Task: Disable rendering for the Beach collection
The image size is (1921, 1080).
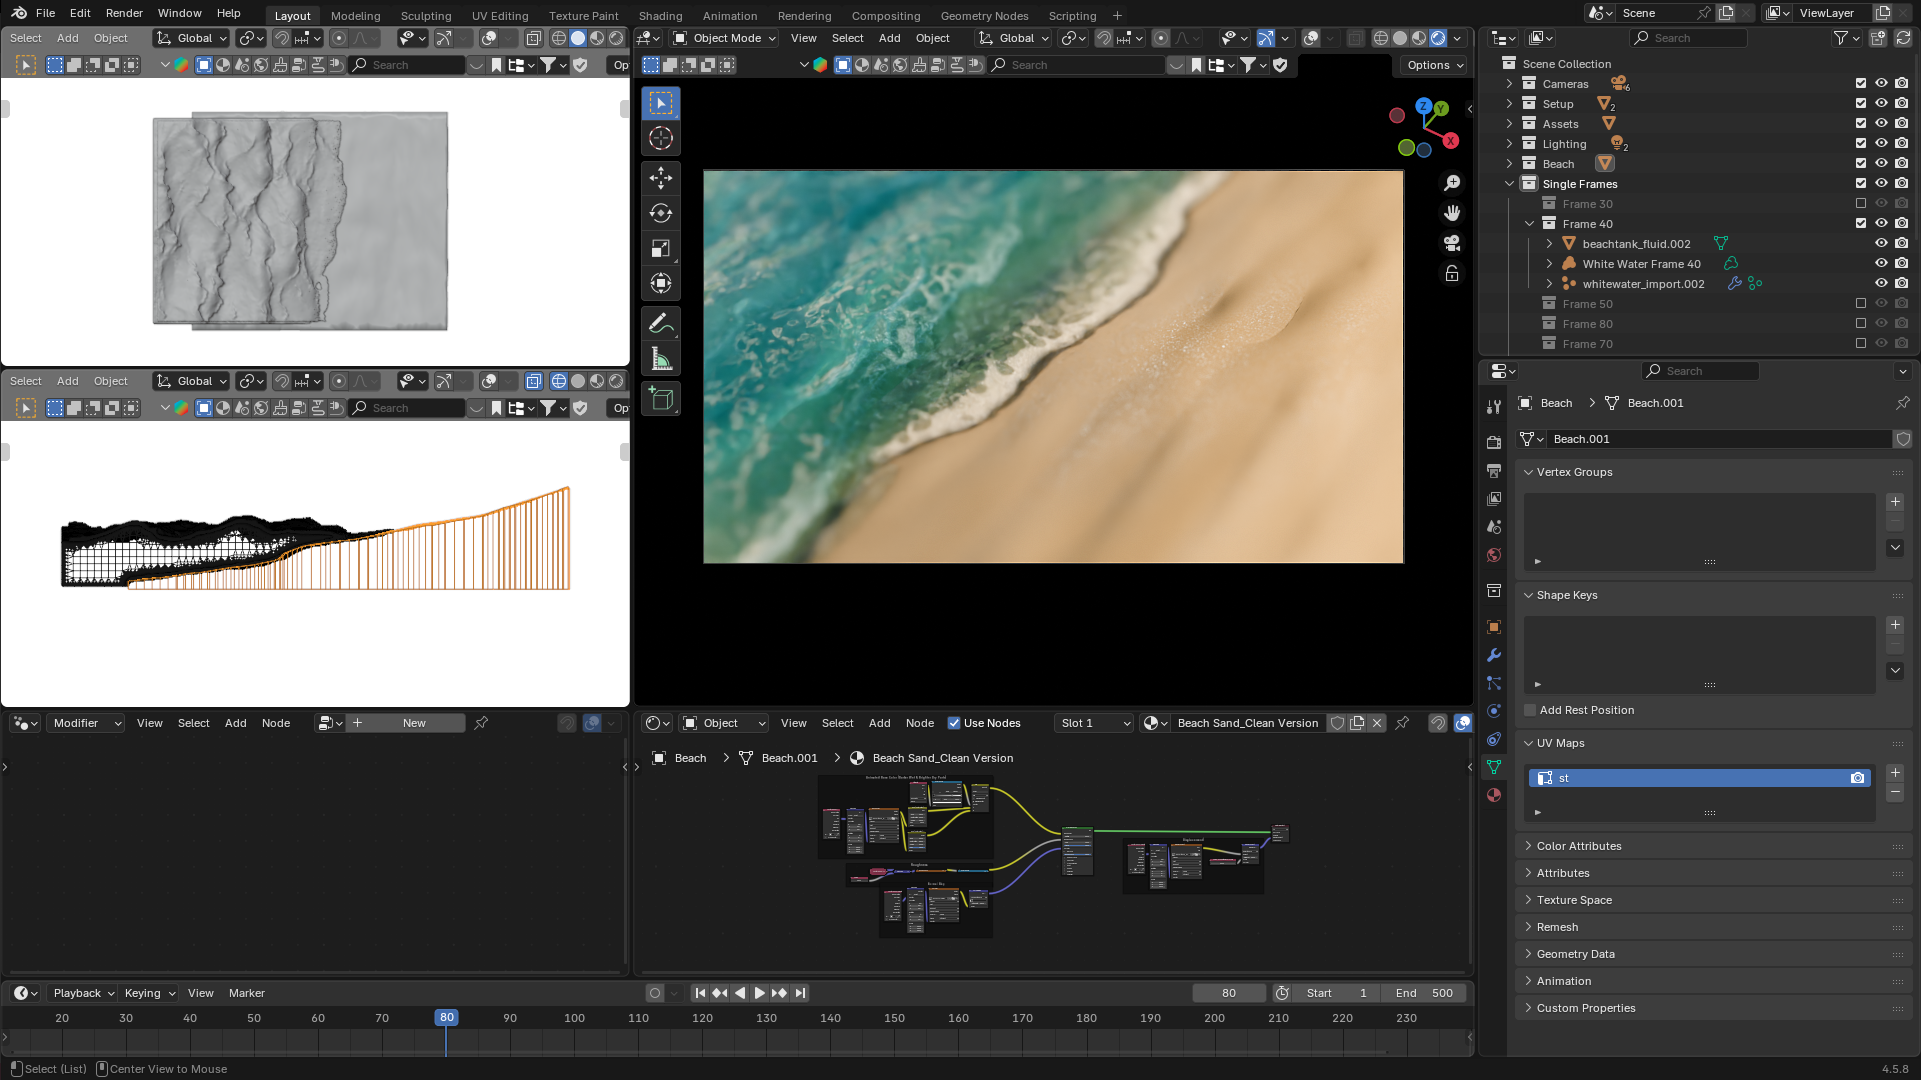Action: [1901, 164]
